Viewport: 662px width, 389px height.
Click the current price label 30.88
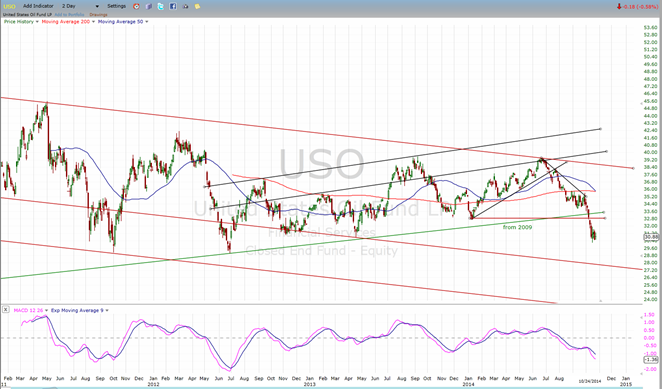tap(651, 237)
